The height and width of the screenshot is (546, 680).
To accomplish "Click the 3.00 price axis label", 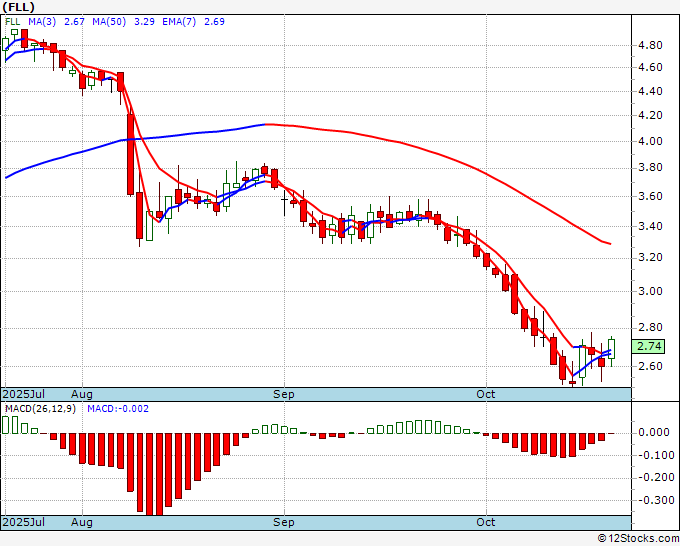I will click(x=650, y=291).
